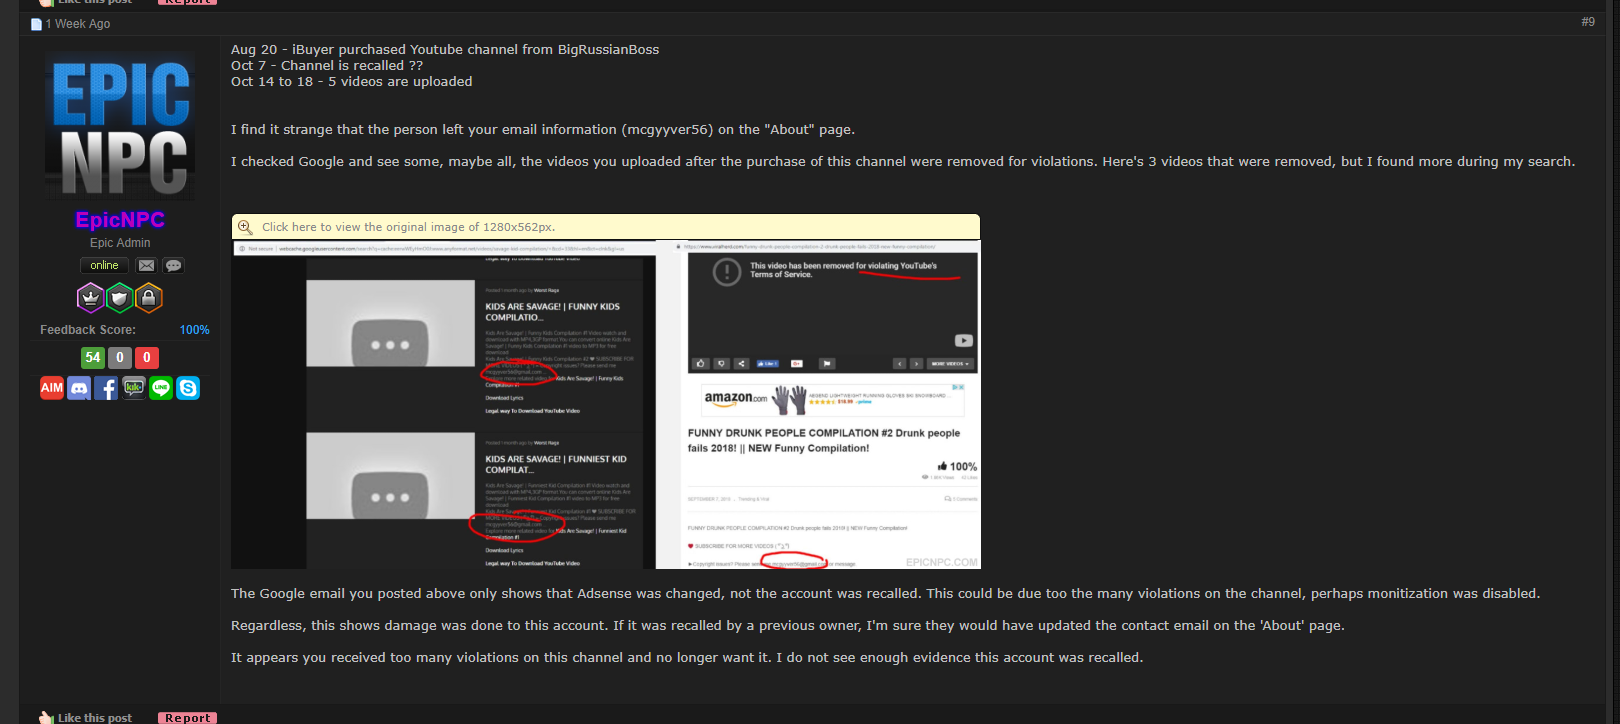The height and width of the screenshot is (724, 1620).
Task: Send email via envelope icon
Action: click(x=147, y=265)
